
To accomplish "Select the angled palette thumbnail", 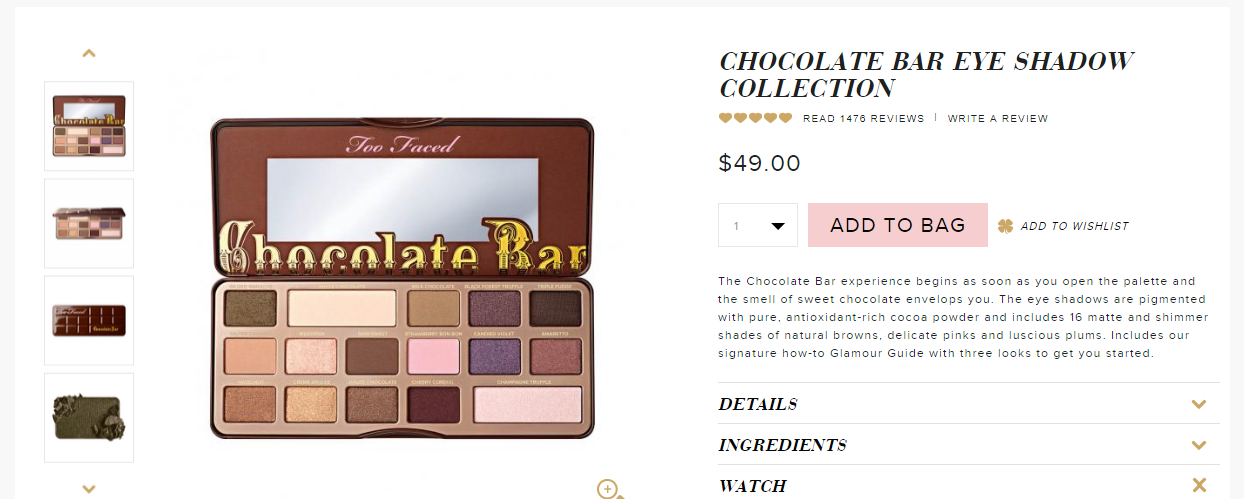I will (x=89, y=223).
